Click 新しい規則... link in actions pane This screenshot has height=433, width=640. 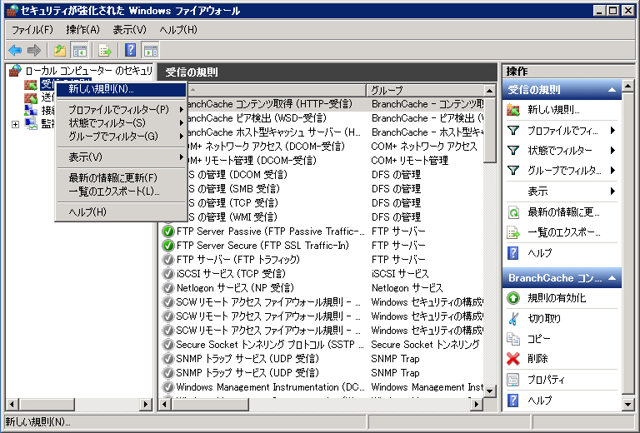coord(553,110)
